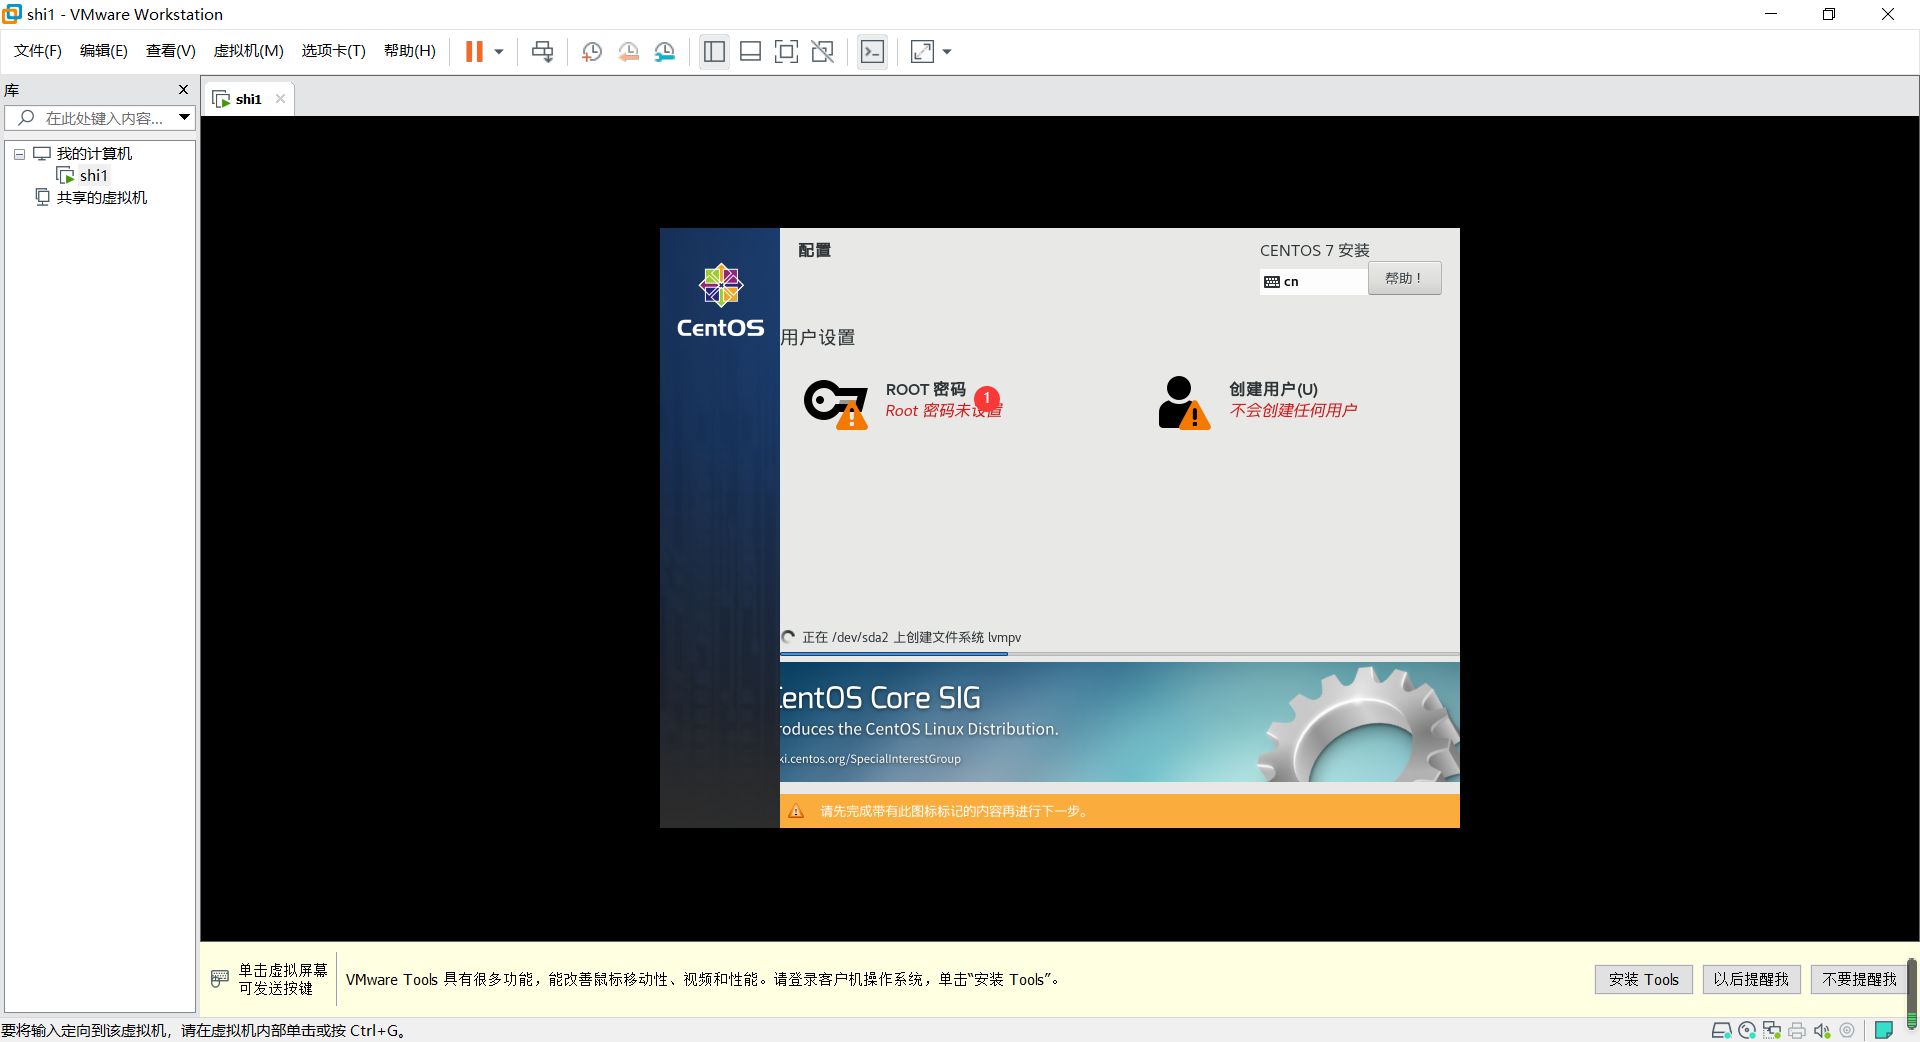
Task: Click the stretch guest display icon
Action: [922, 52]
